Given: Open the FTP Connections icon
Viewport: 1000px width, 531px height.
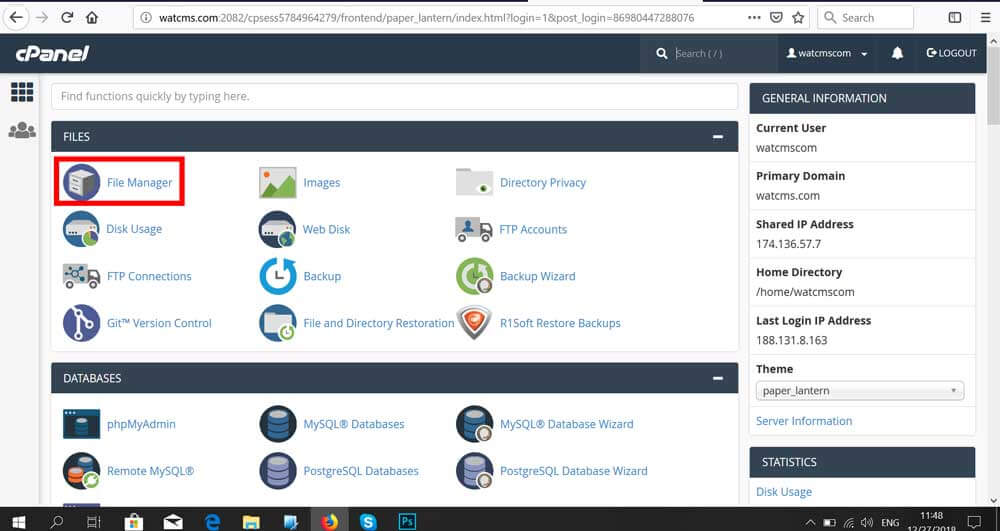Looking at the screenshot, I should 81,276.
